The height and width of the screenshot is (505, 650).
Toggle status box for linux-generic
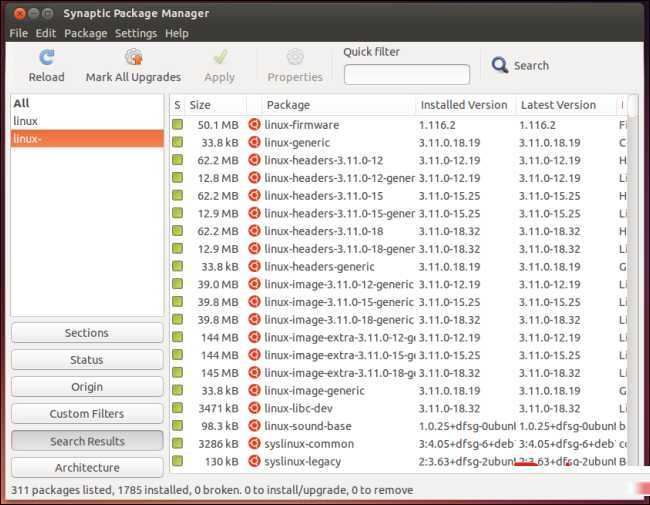177,142
